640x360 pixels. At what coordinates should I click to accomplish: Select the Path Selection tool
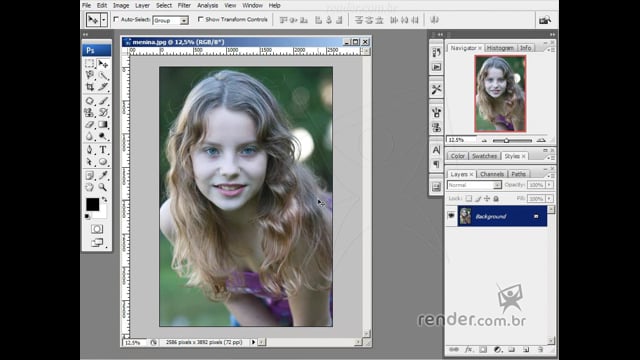pyautogui.click(x=90, y=162)
